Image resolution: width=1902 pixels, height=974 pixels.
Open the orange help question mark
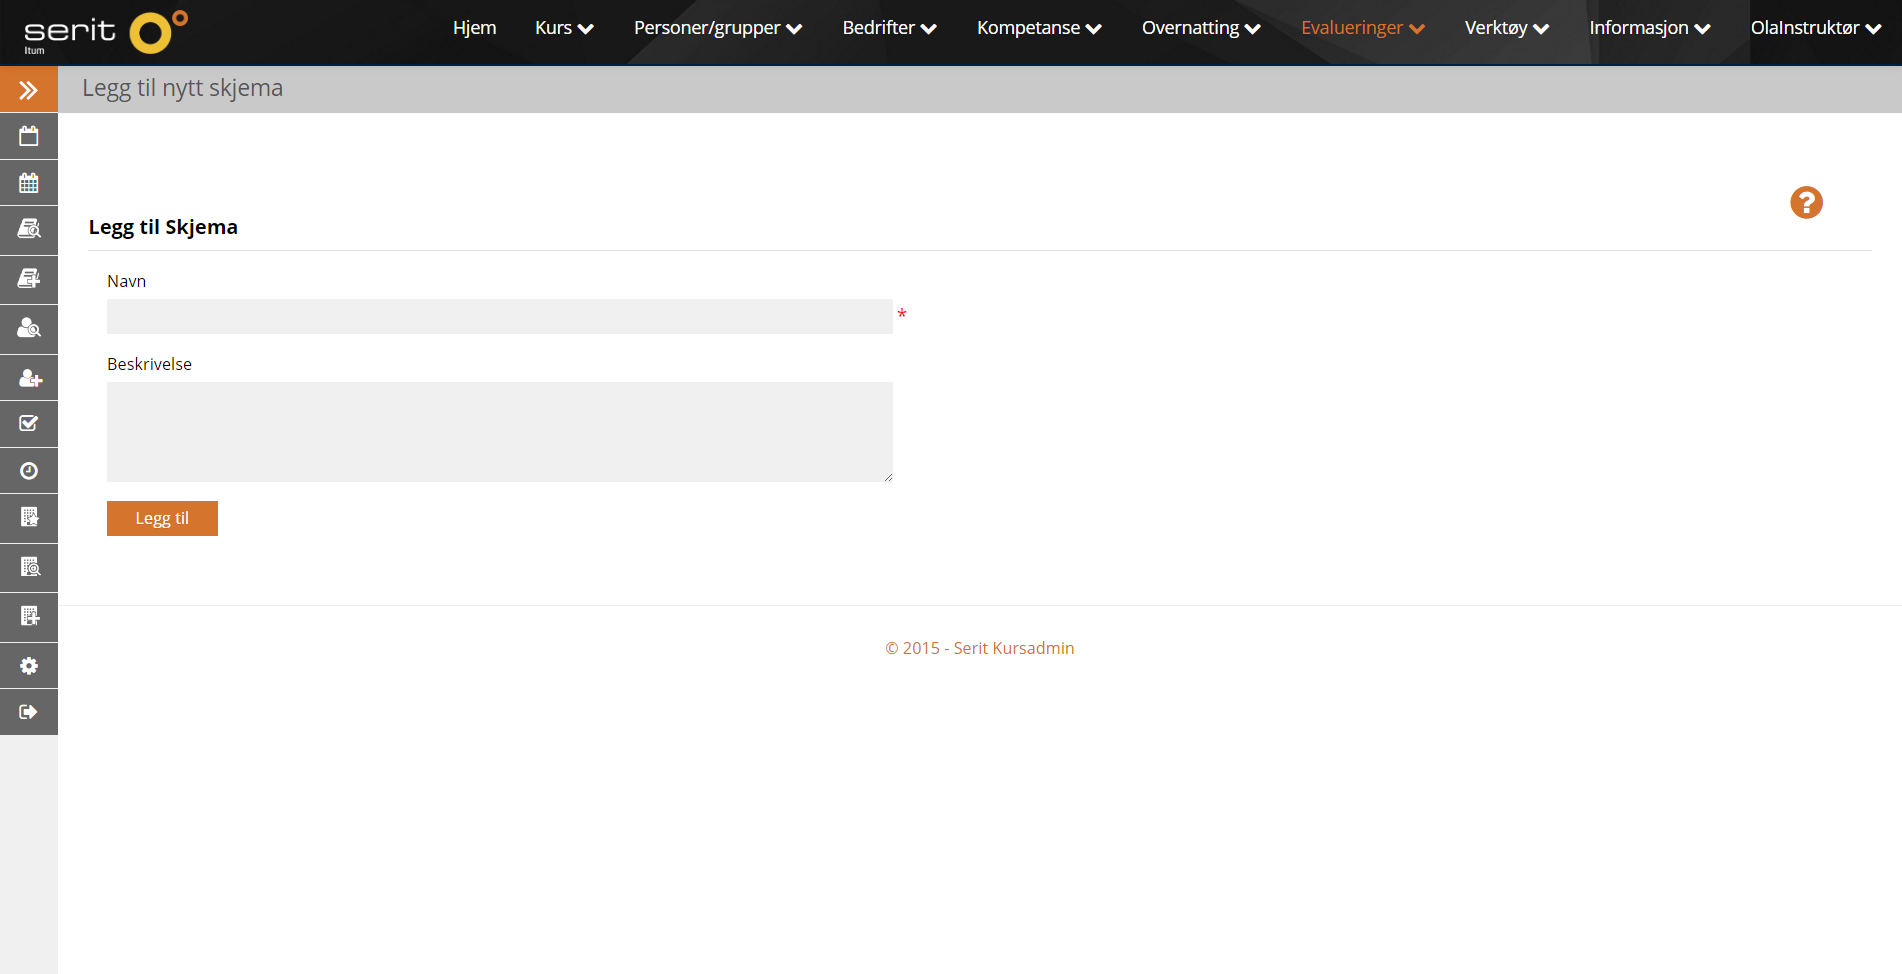pos(1805,203)
